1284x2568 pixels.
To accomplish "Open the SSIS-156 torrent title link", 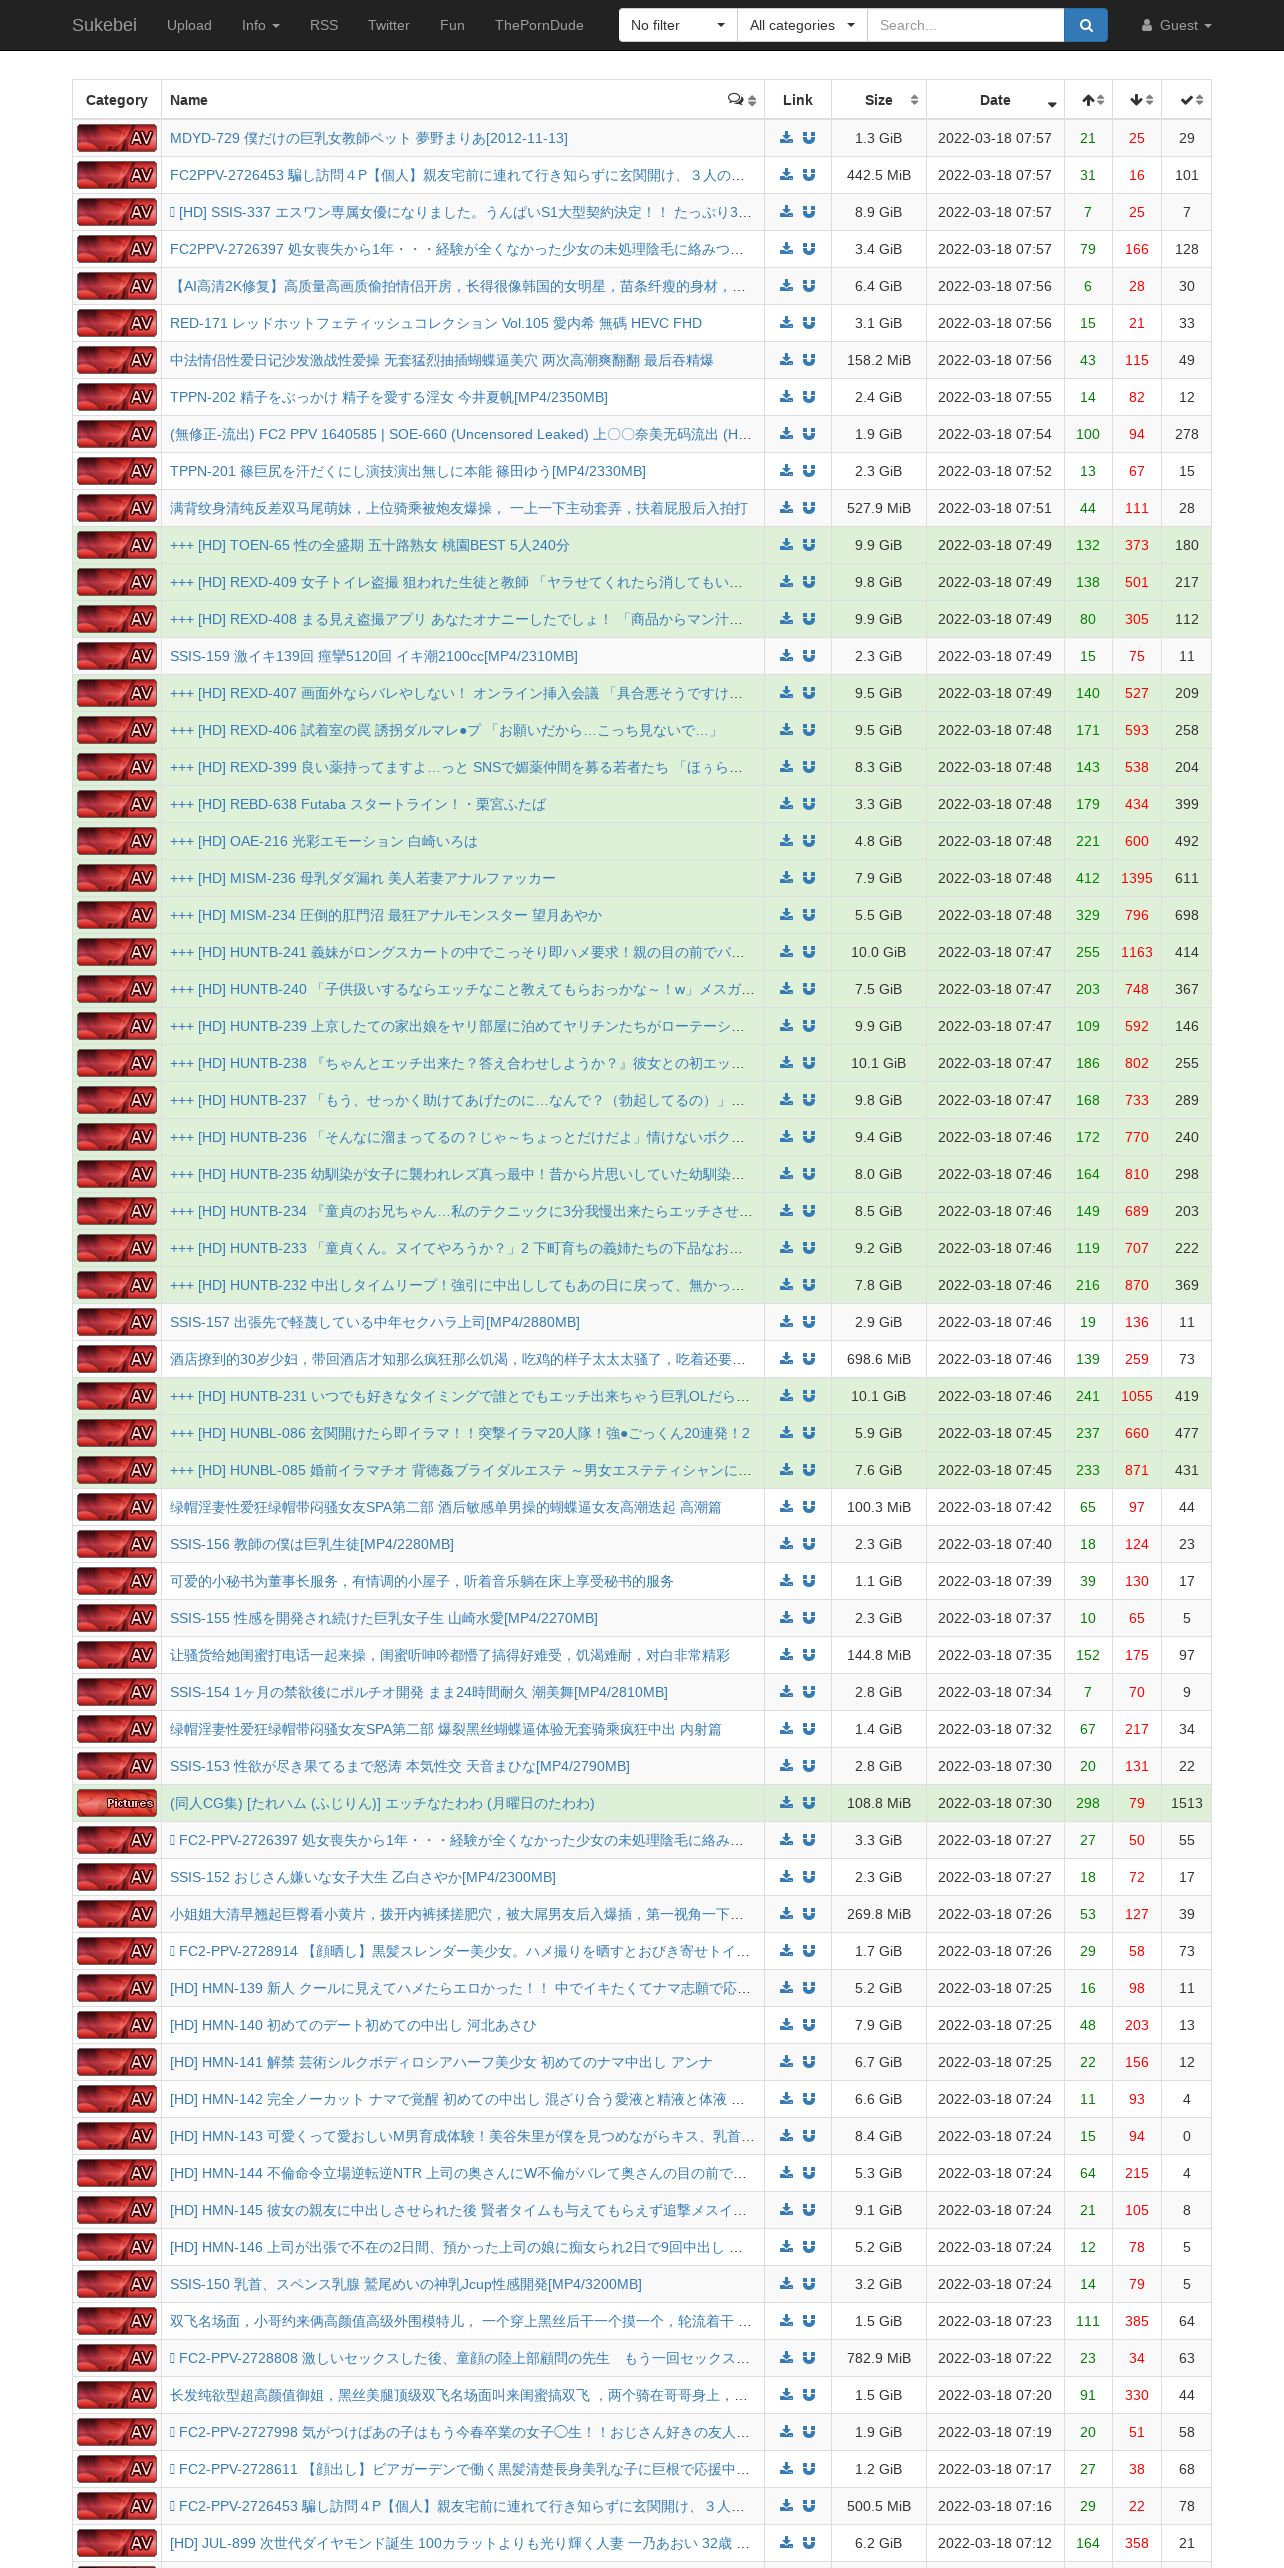I will pos(312,1544).
